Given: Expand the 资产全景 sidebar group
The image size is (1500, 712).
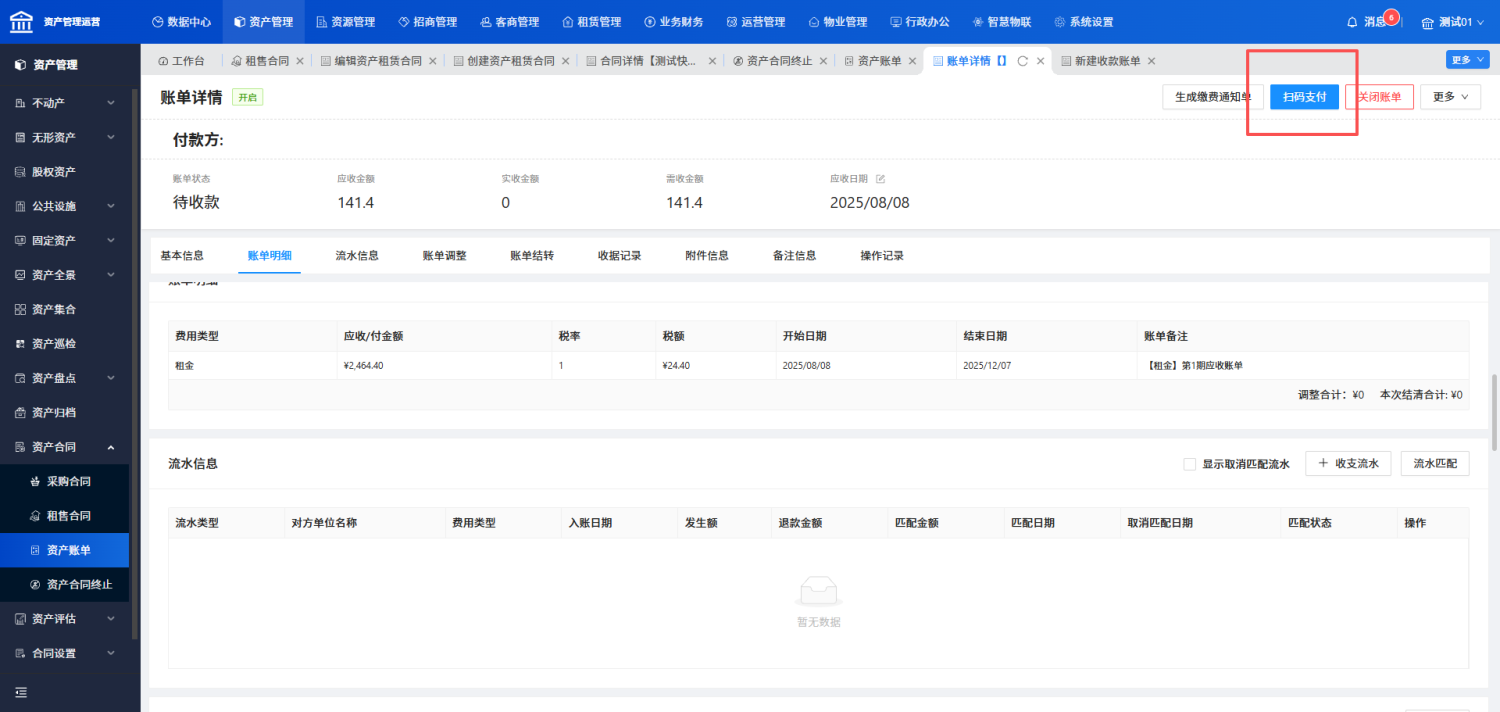Looking at the screenshot, I should click(65, 274).
